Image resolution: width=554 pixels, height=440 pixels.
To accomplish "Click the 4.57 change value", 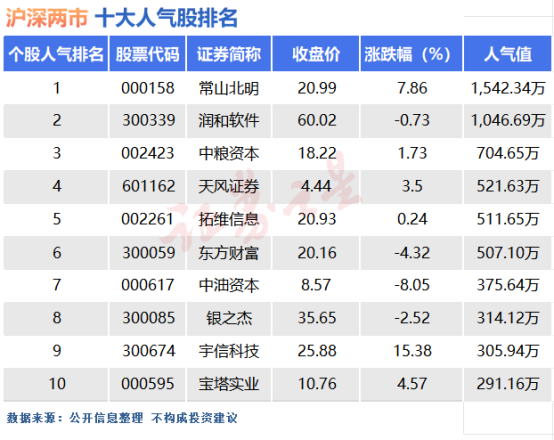I will tap(412, 384).
